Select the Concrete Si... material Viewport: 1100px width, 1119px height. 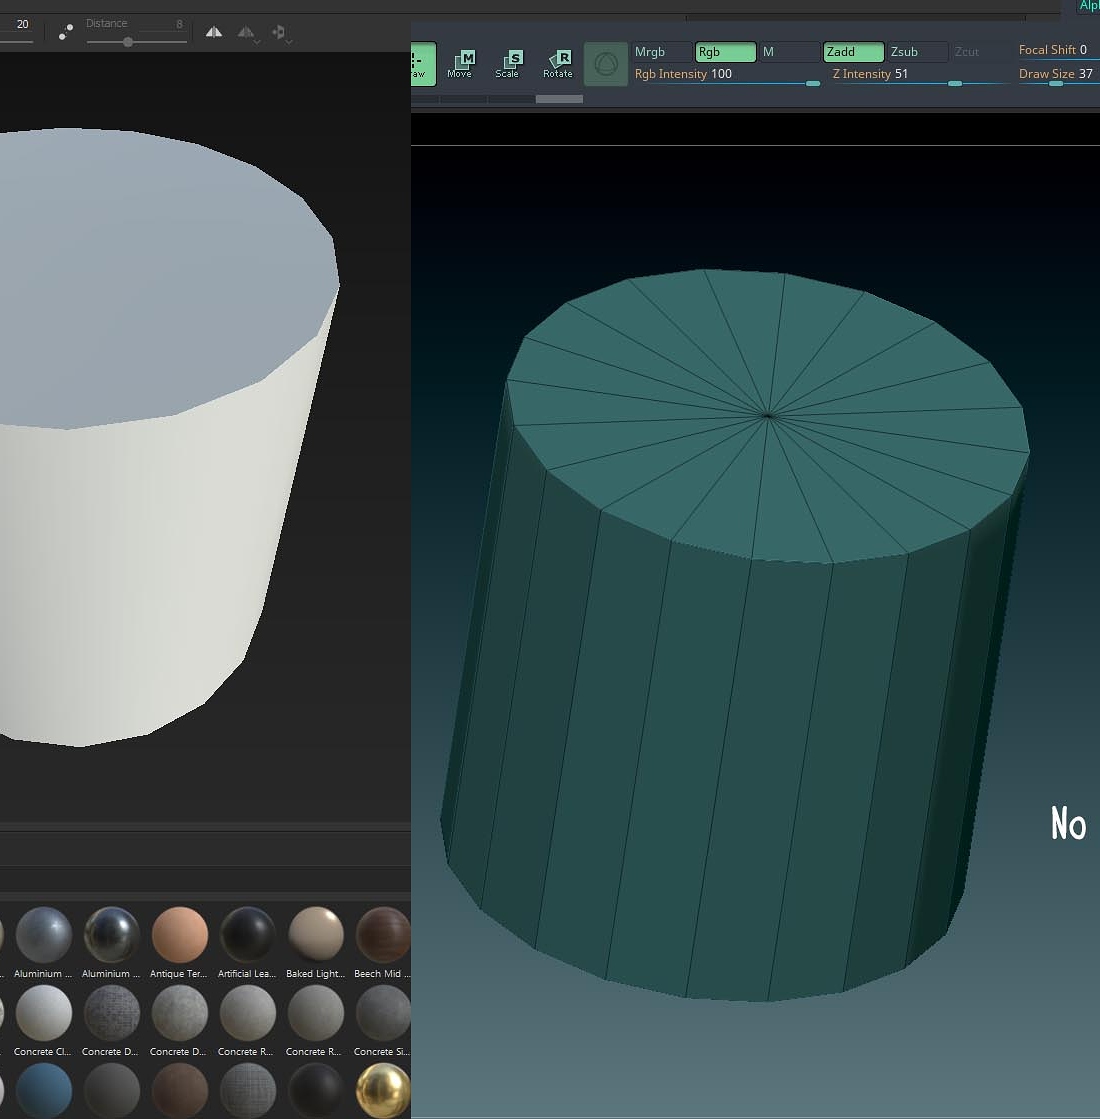pyautogui.click(x=383, y=1013)
